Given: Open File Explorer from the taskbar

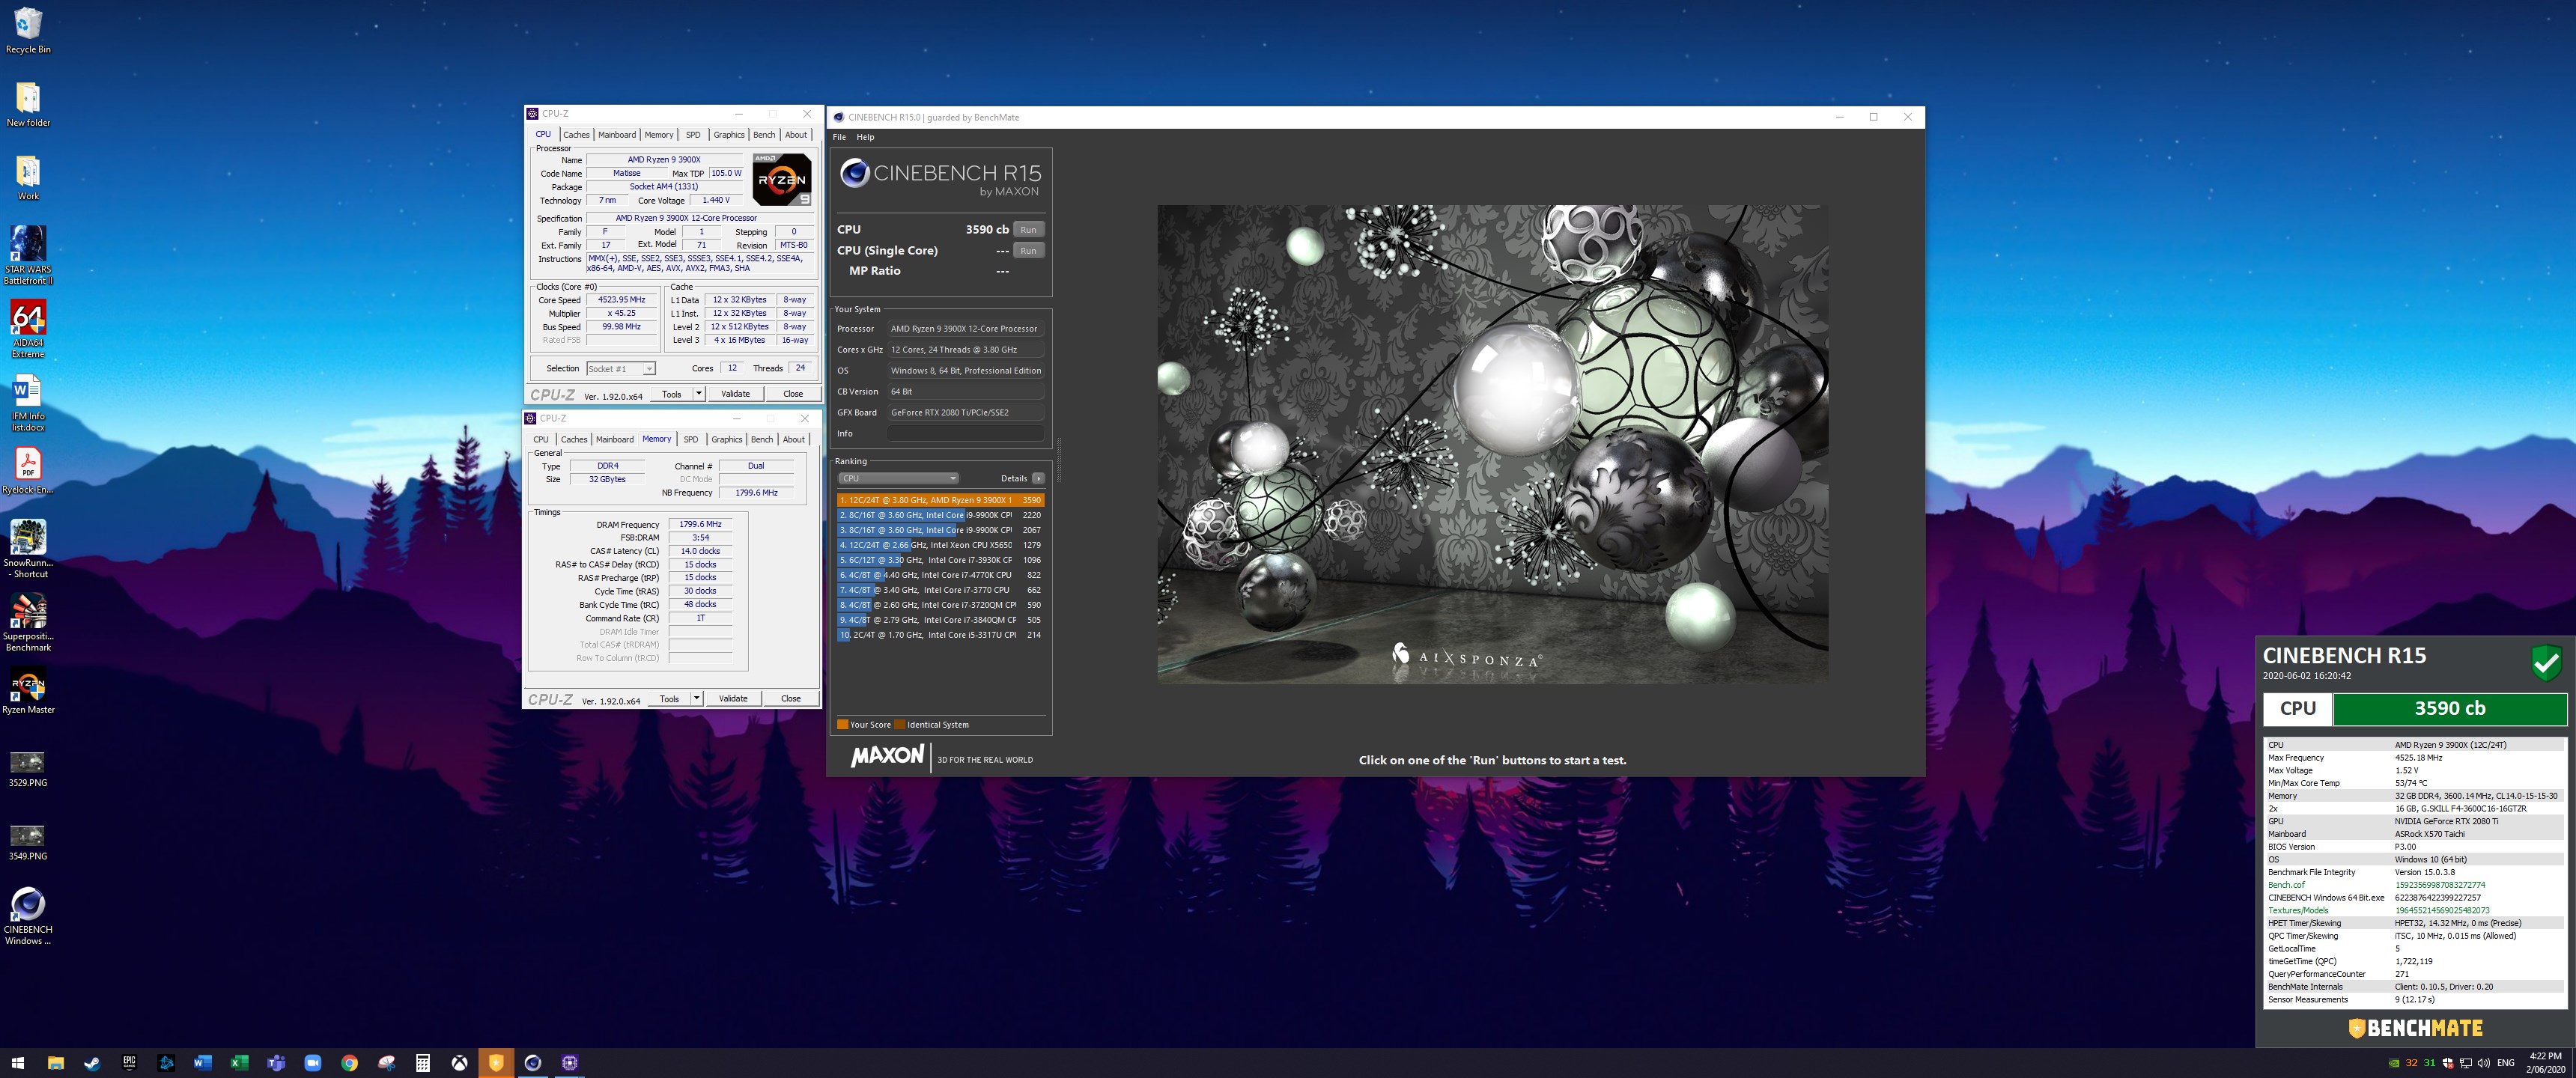Looking at the screenshot, I should point(55,1063).
